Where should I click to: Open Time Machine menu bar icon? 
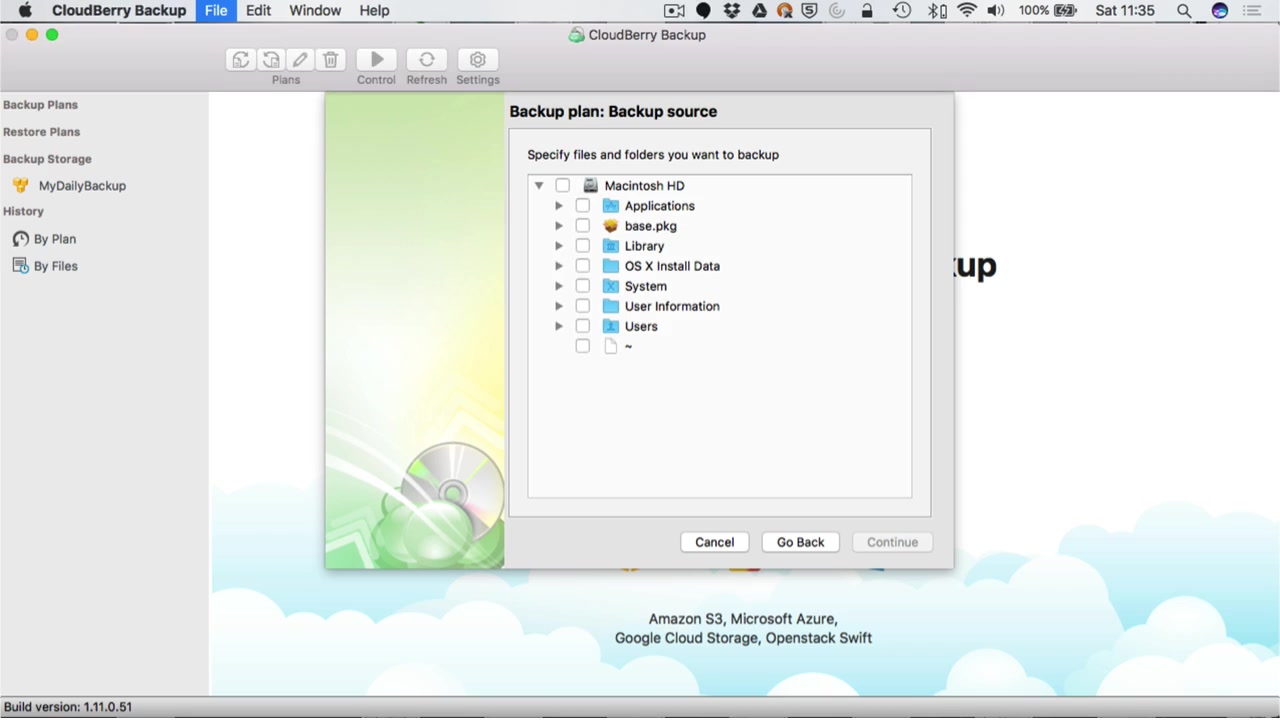(x=902, y=11)
